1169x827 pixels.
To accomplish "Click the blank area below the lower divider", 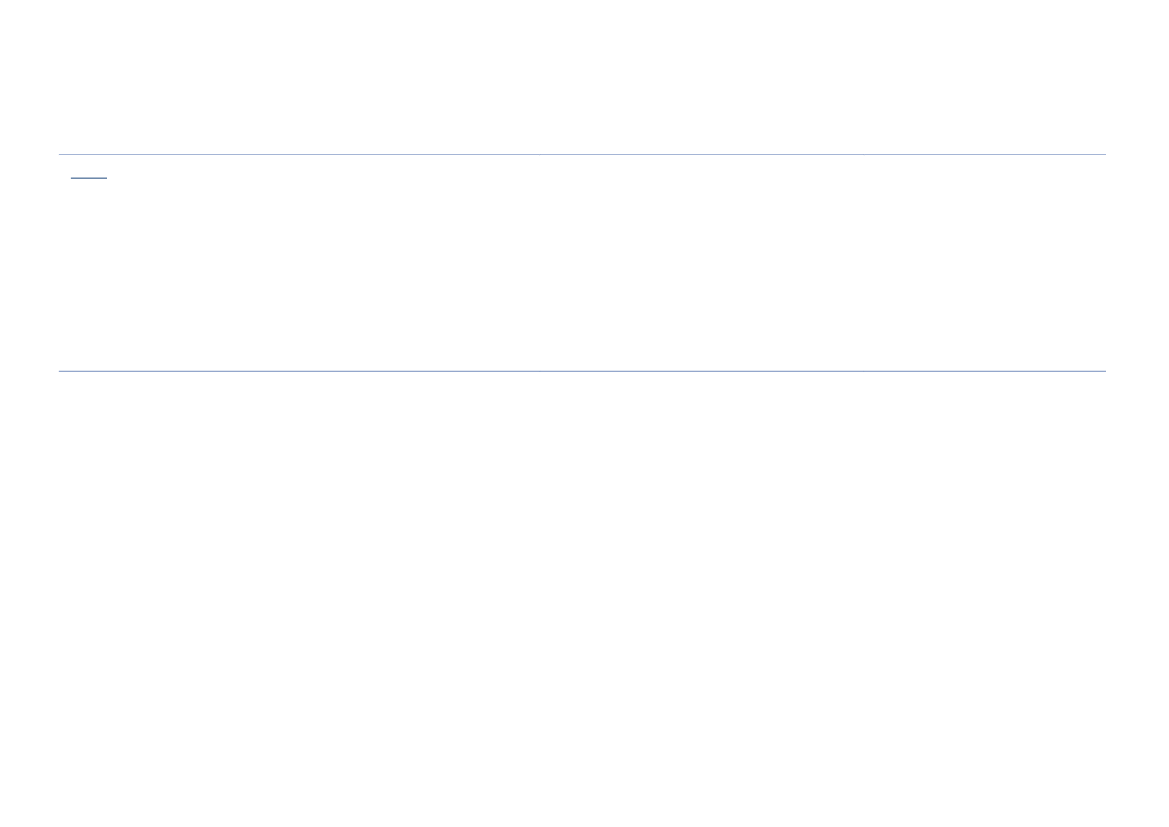I will (582, 599).
